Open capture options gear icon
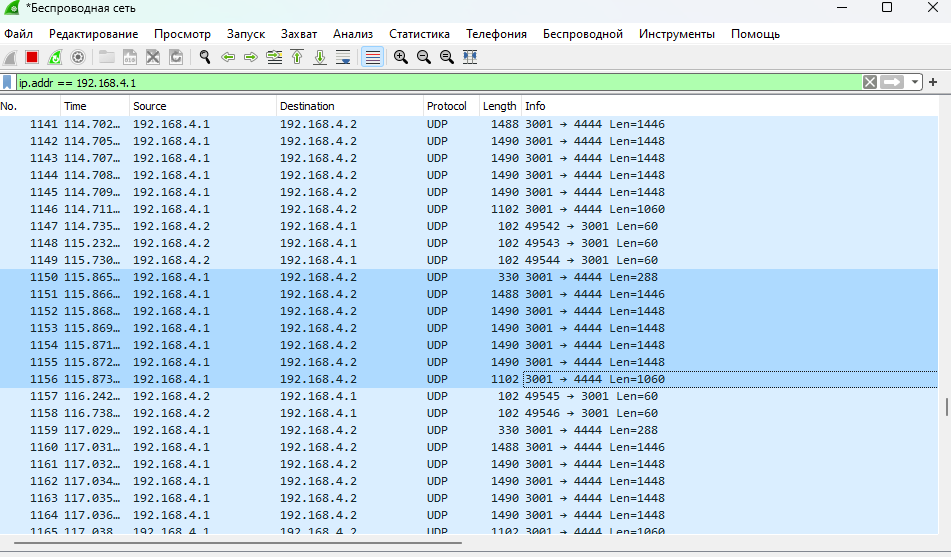 point(78,57)
